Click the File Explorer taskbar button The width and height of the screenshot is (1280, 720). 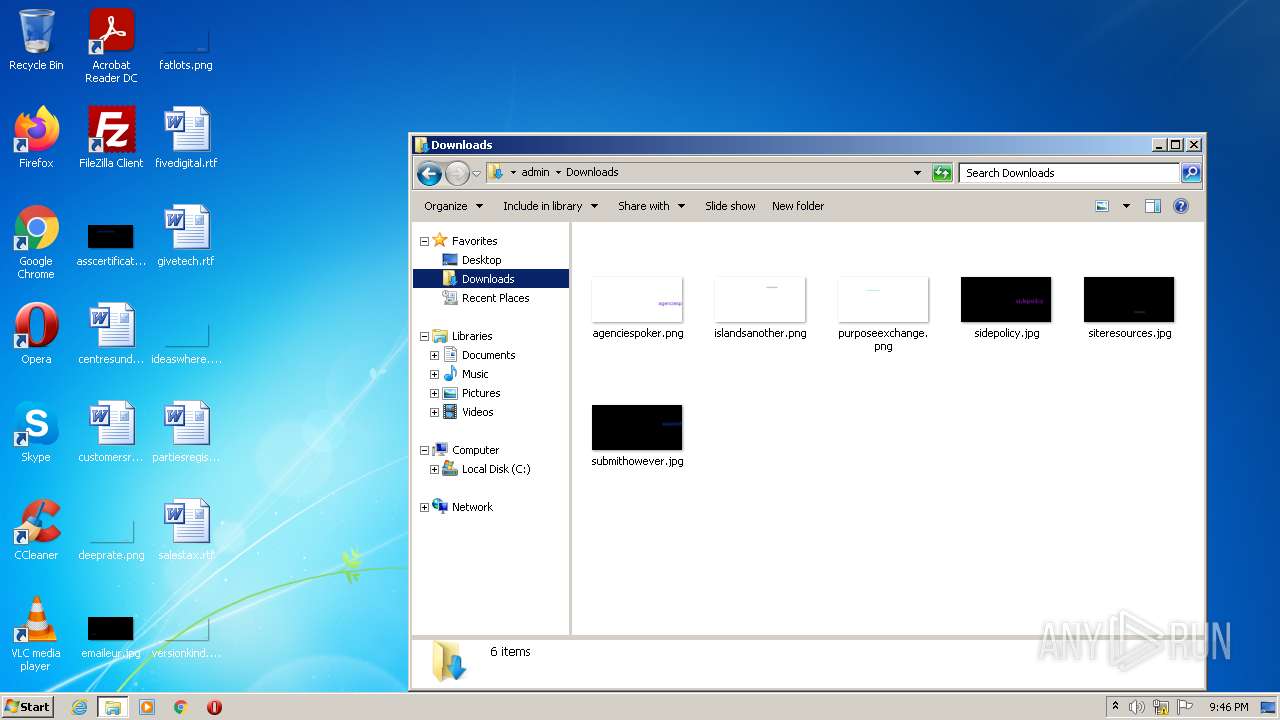[113, 707]
